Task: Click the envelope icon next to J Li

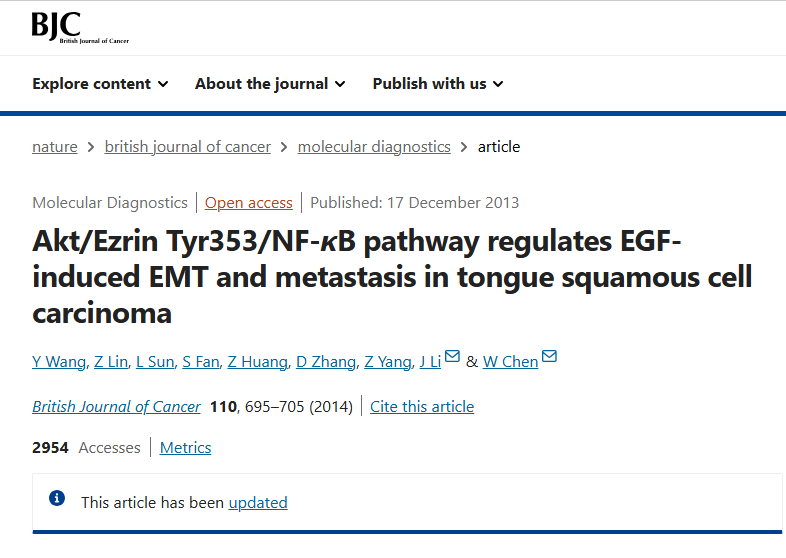Action: click(x=452, y=356)
